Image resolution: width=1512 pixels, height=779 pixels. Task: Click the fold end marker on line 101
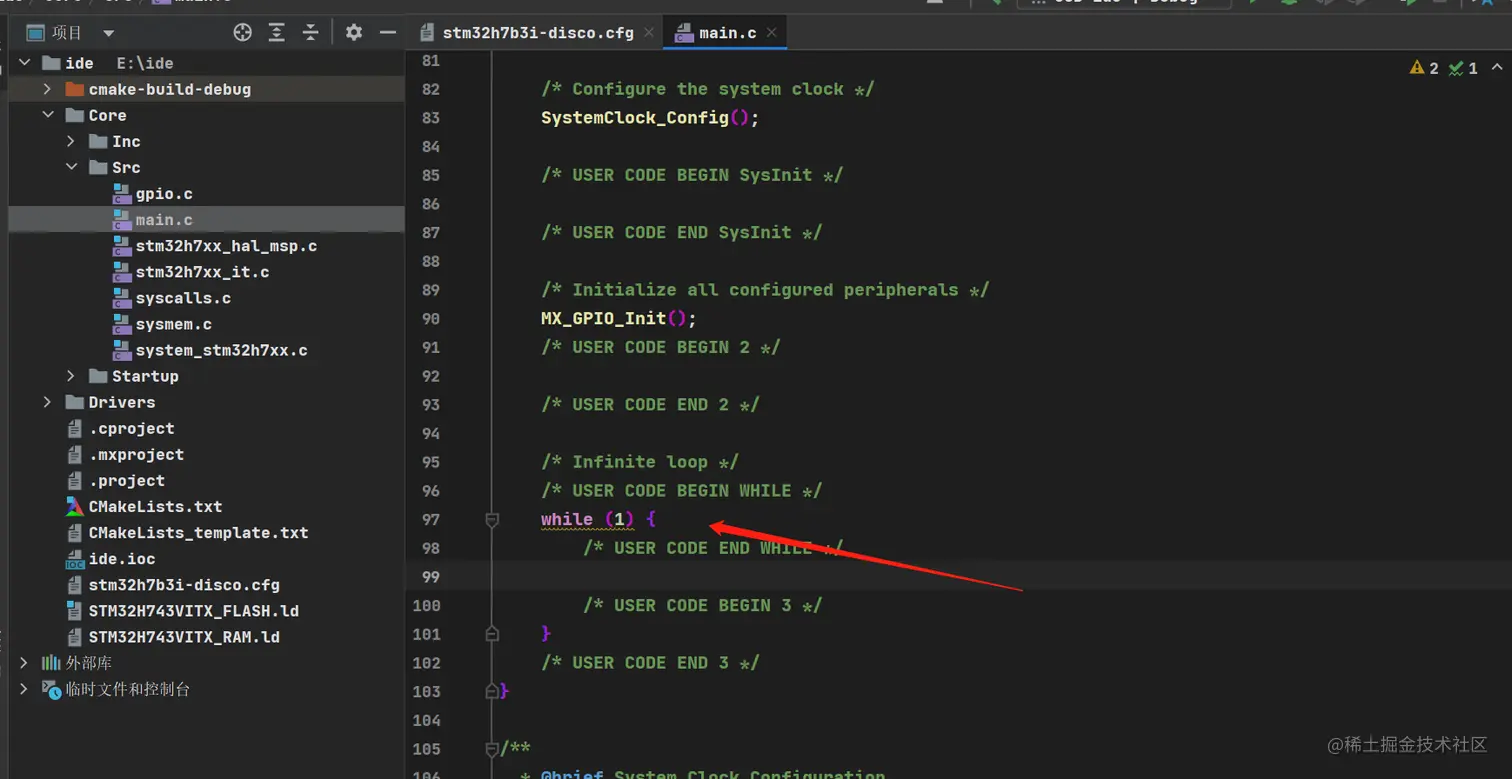[492, 634]
